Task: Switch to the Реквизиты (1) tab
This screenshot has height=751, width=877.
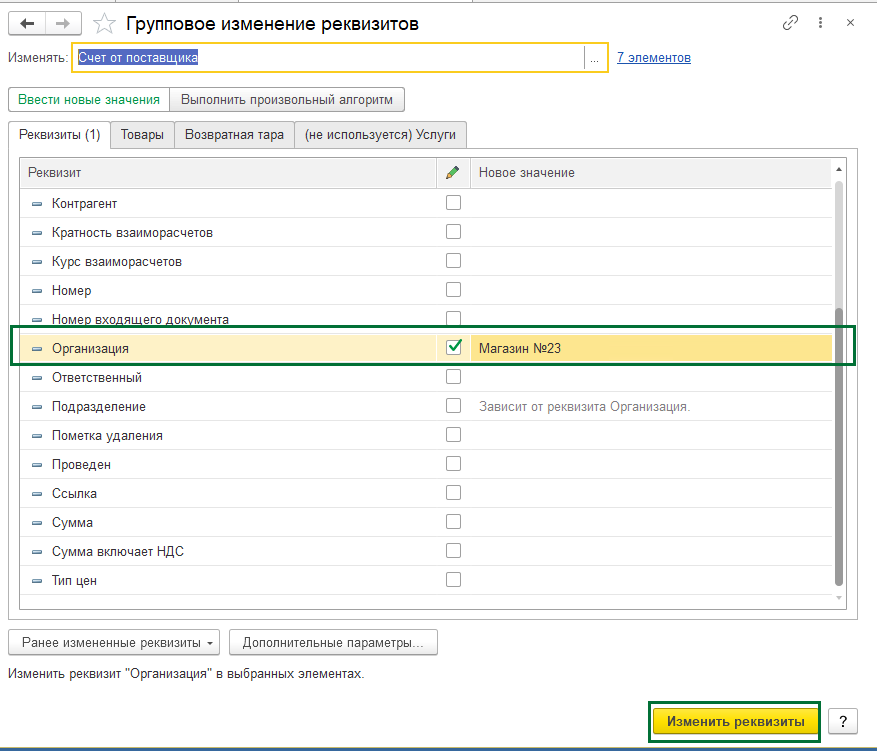Action: tap(59, 135)
